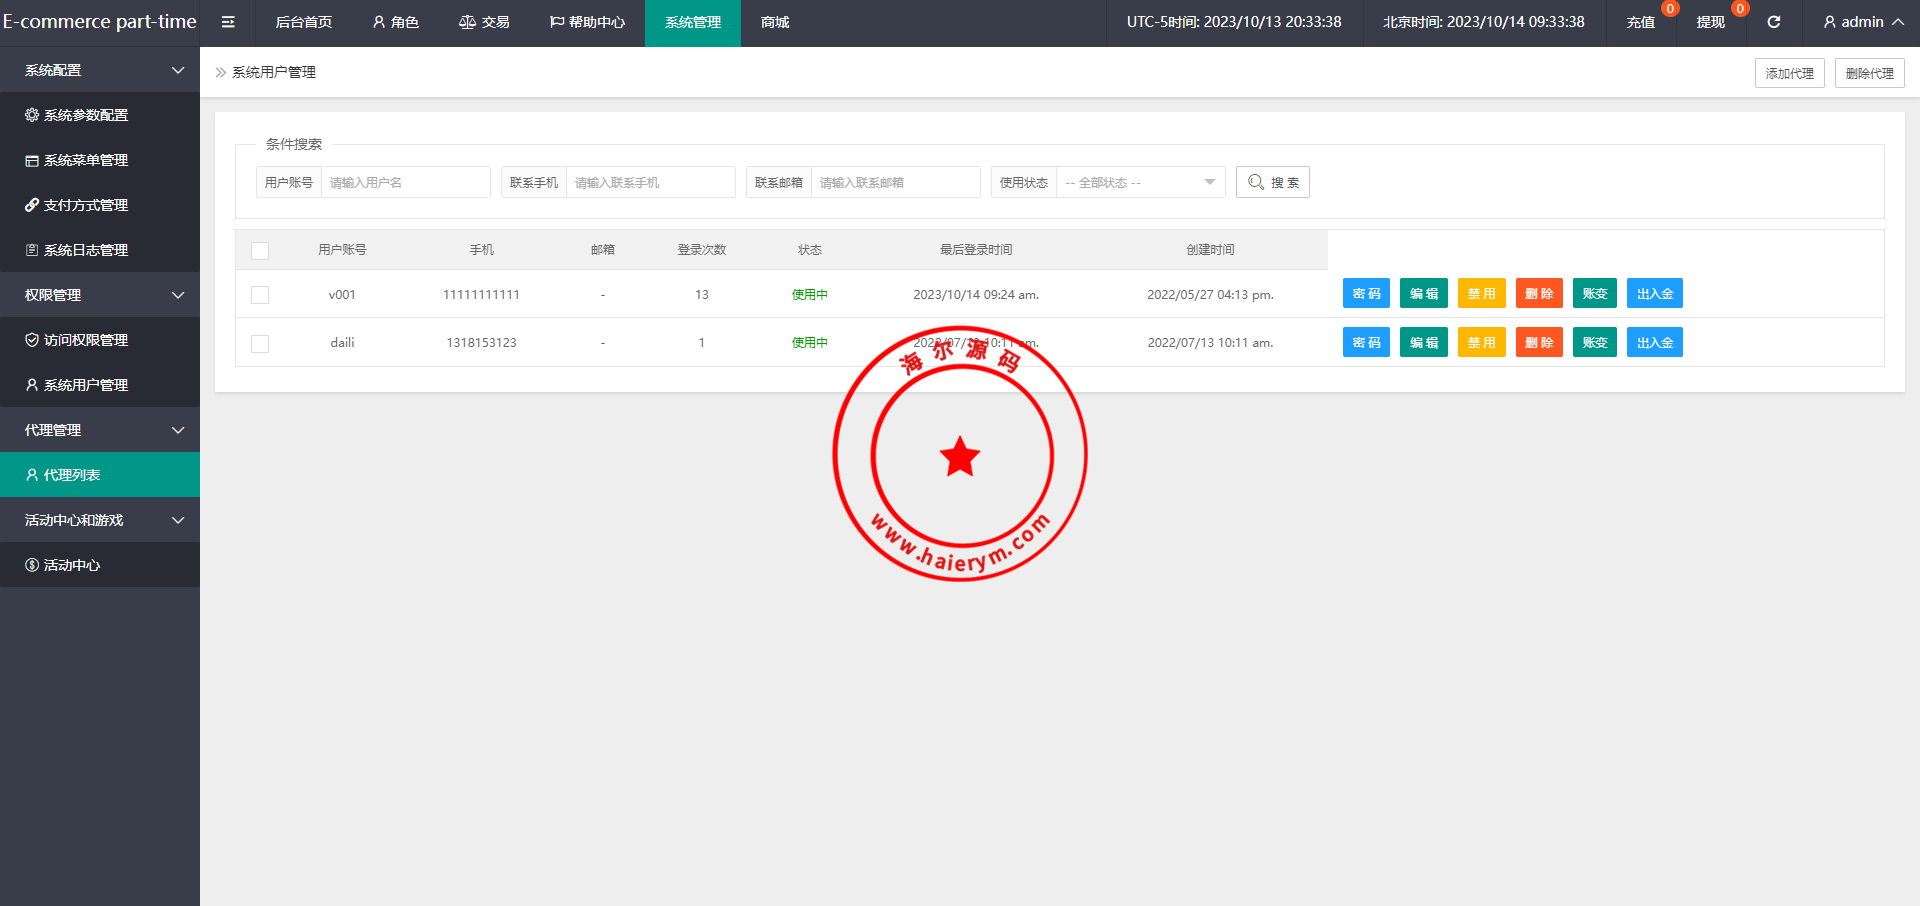
Task: Click the 添加代理 button
Action: tap(1789, 73)
